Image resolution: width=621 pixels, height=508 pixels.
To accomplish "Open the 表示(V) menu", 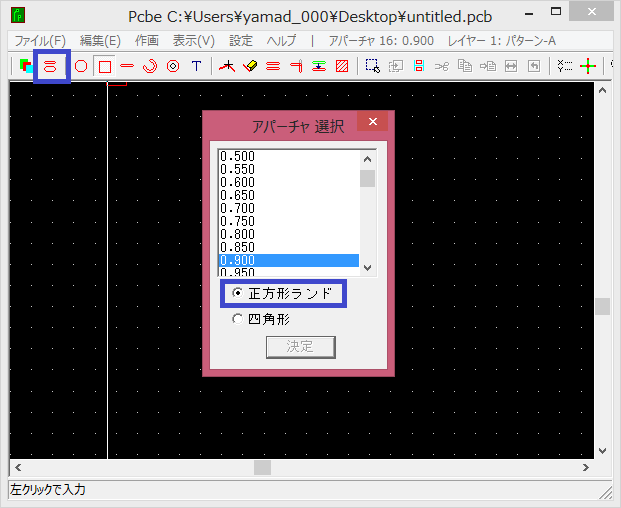I will [193, 41].
